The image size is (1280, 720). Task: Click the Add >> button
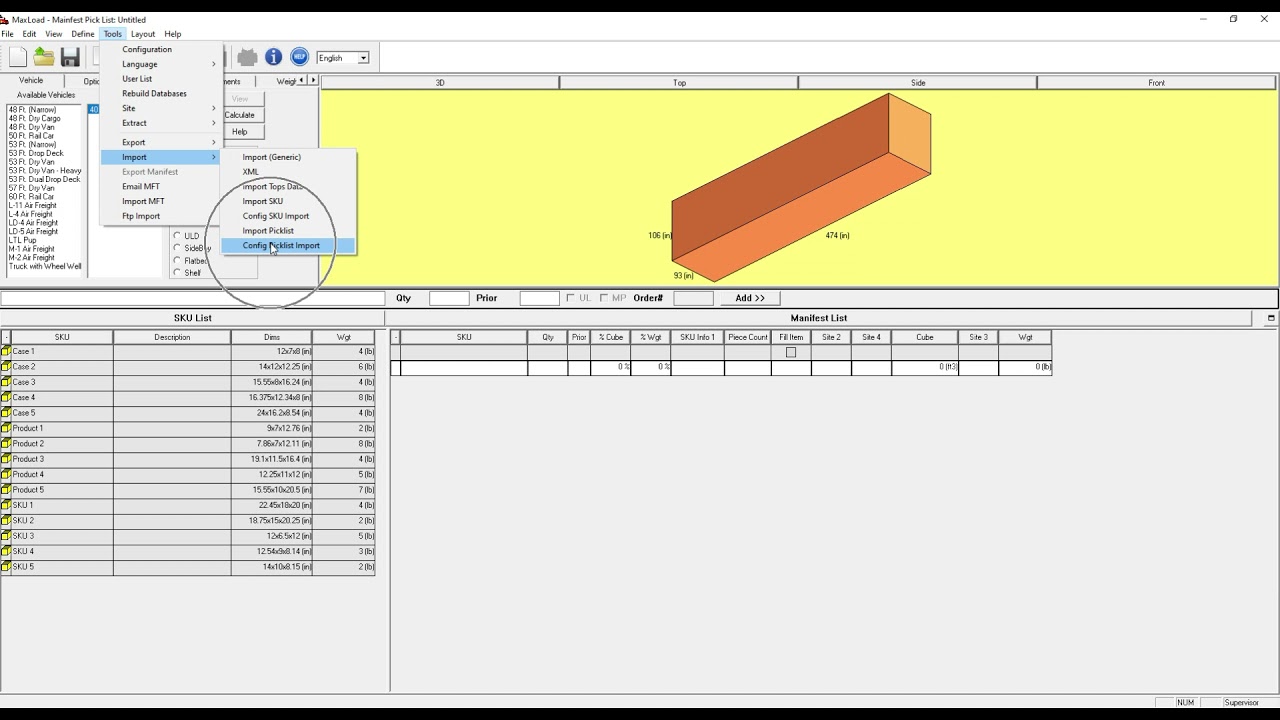point(750,298)
